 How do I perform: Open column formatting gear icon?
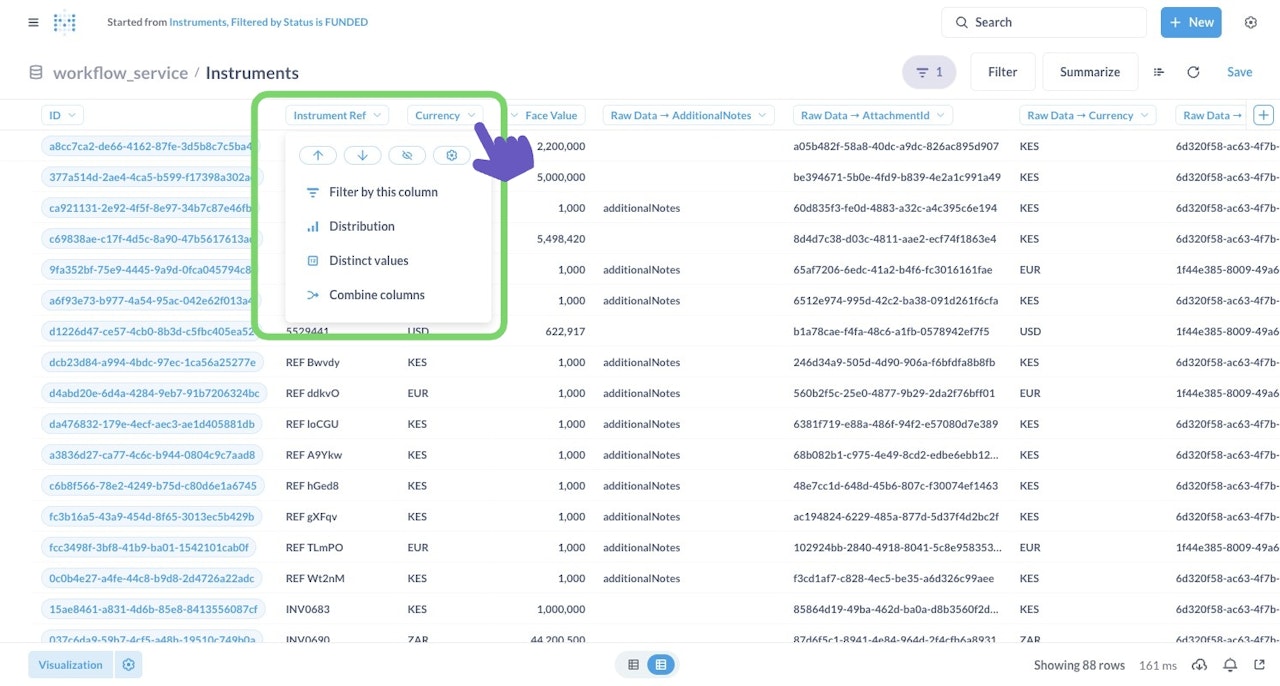click(x=452, y=155)
